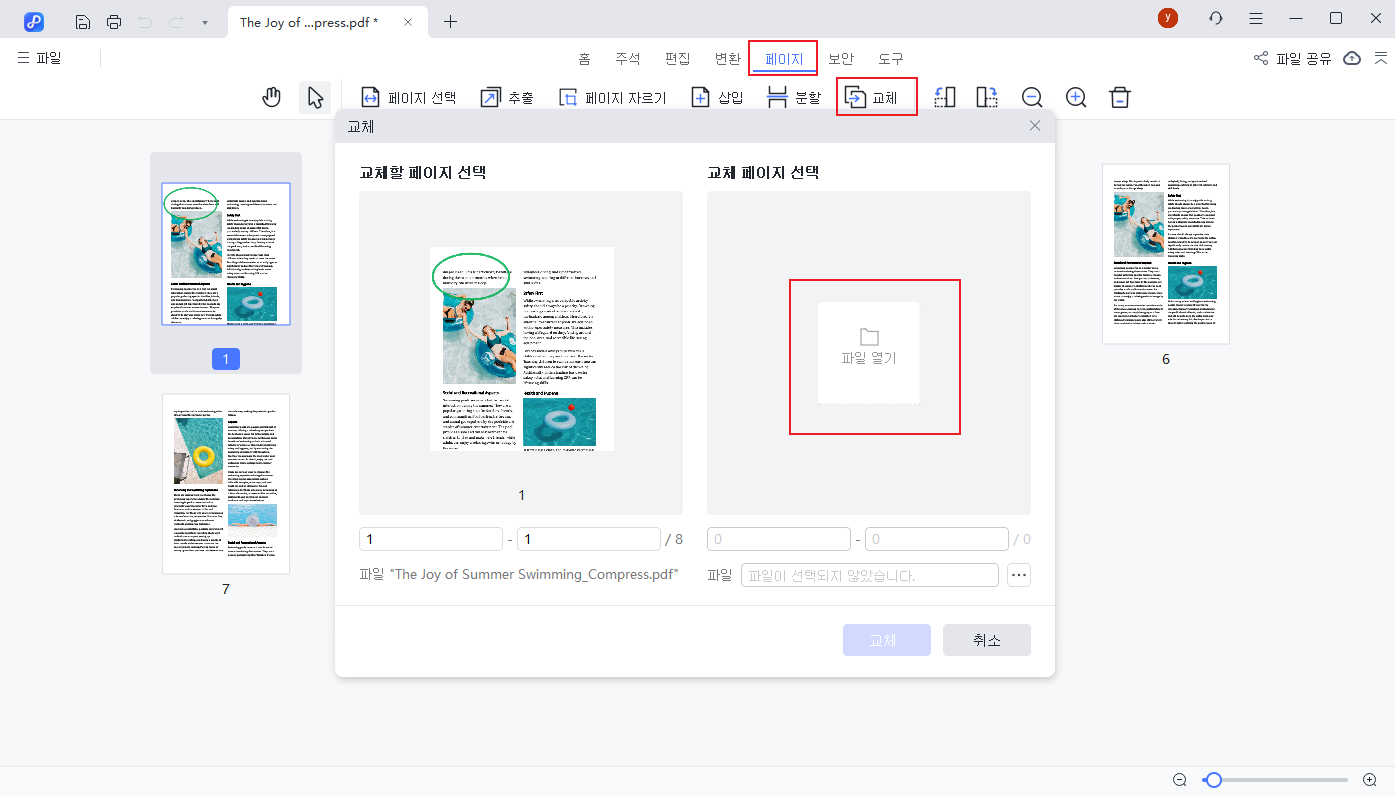This screenshot has height=796, width=1395.
Task: Rotate pages left with the rotate icon
Action: point(944,96)
